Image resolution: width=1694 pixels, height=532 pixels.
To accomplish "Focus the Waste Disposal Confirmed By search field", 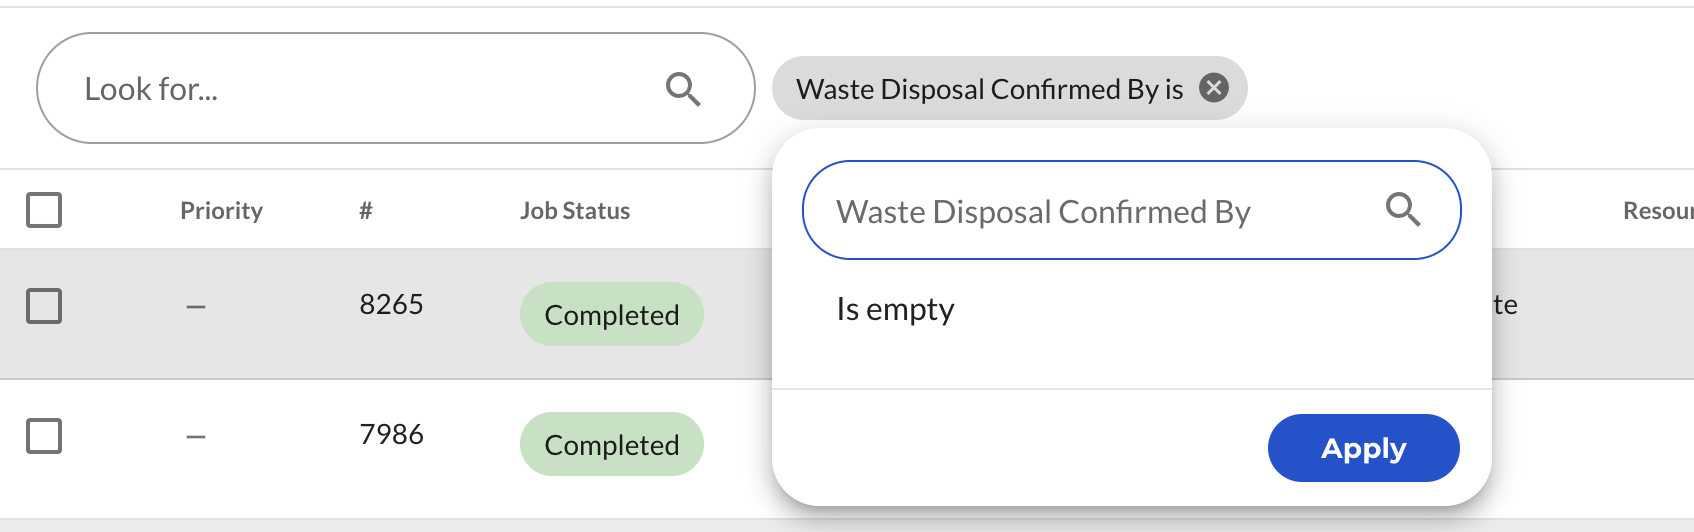I will coord(1131,210).
